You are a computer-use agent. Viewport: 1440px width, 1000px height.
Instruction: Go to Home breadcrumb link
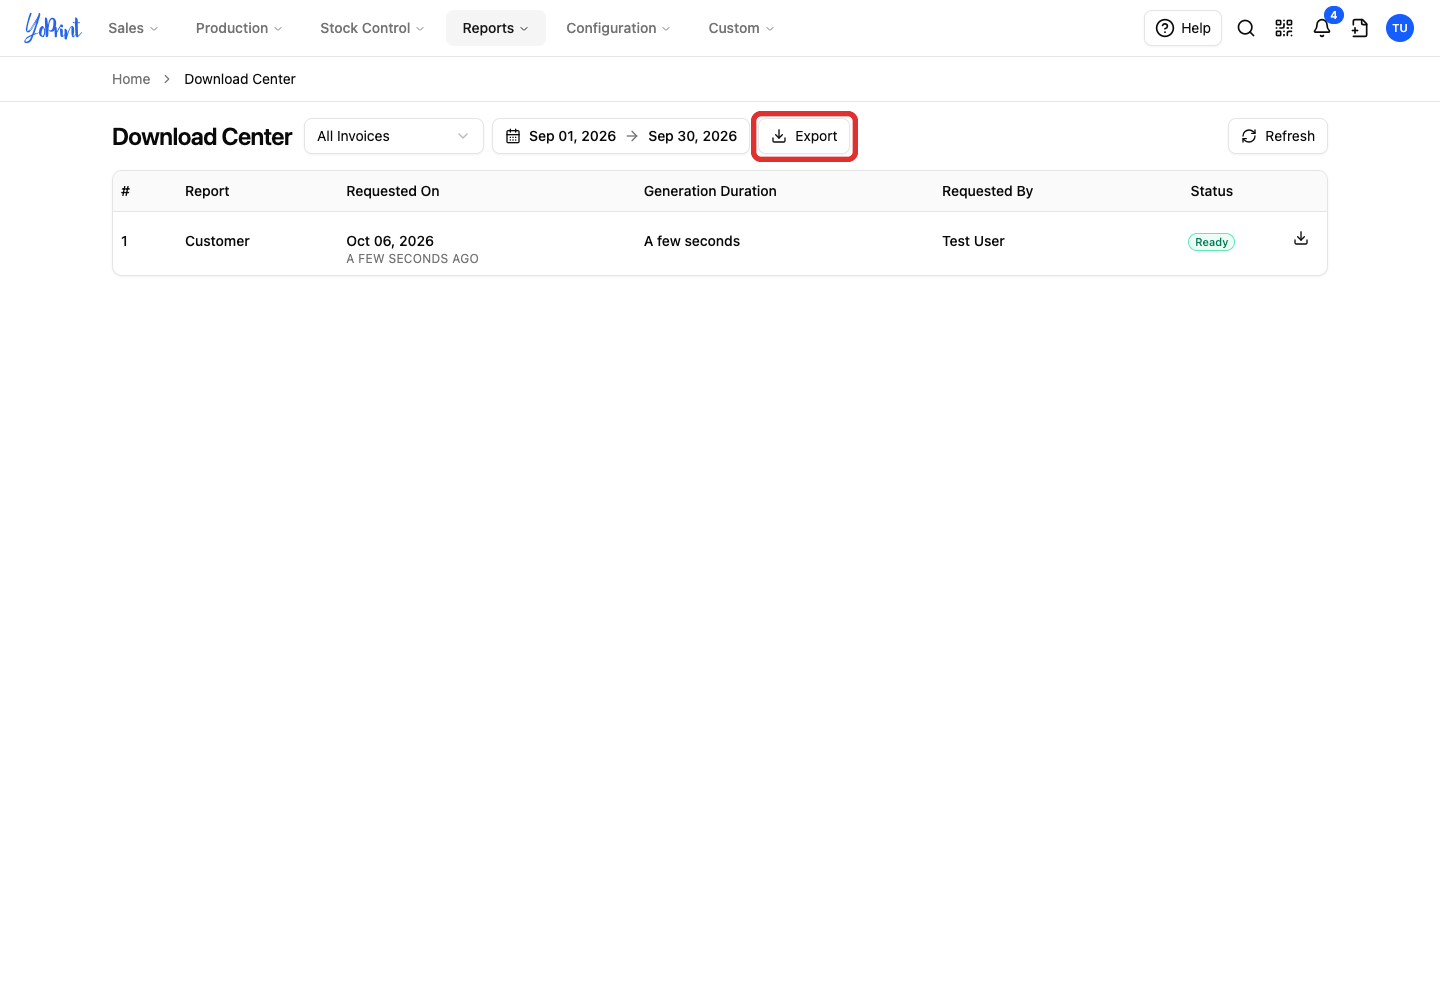131,79
